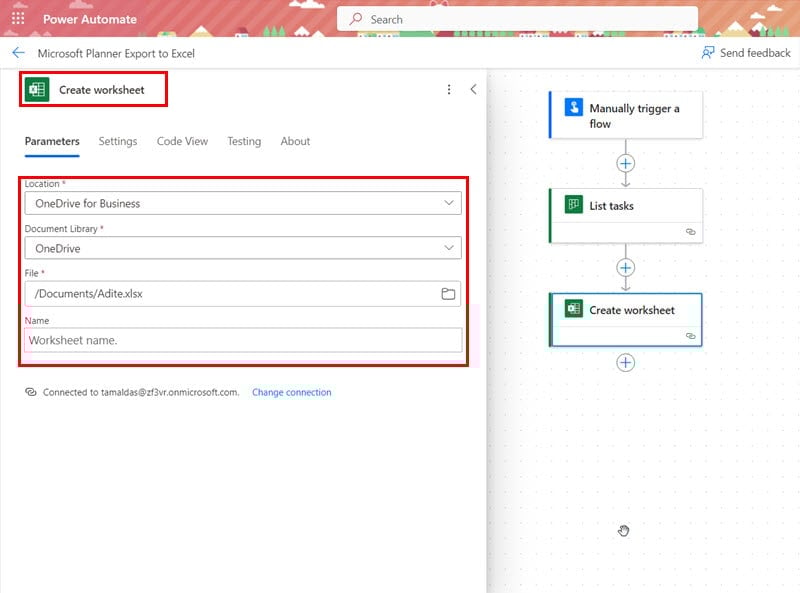Open the three-dot more options menu
The width and height of the screenshot is (800, 593).
pos(449,90)
